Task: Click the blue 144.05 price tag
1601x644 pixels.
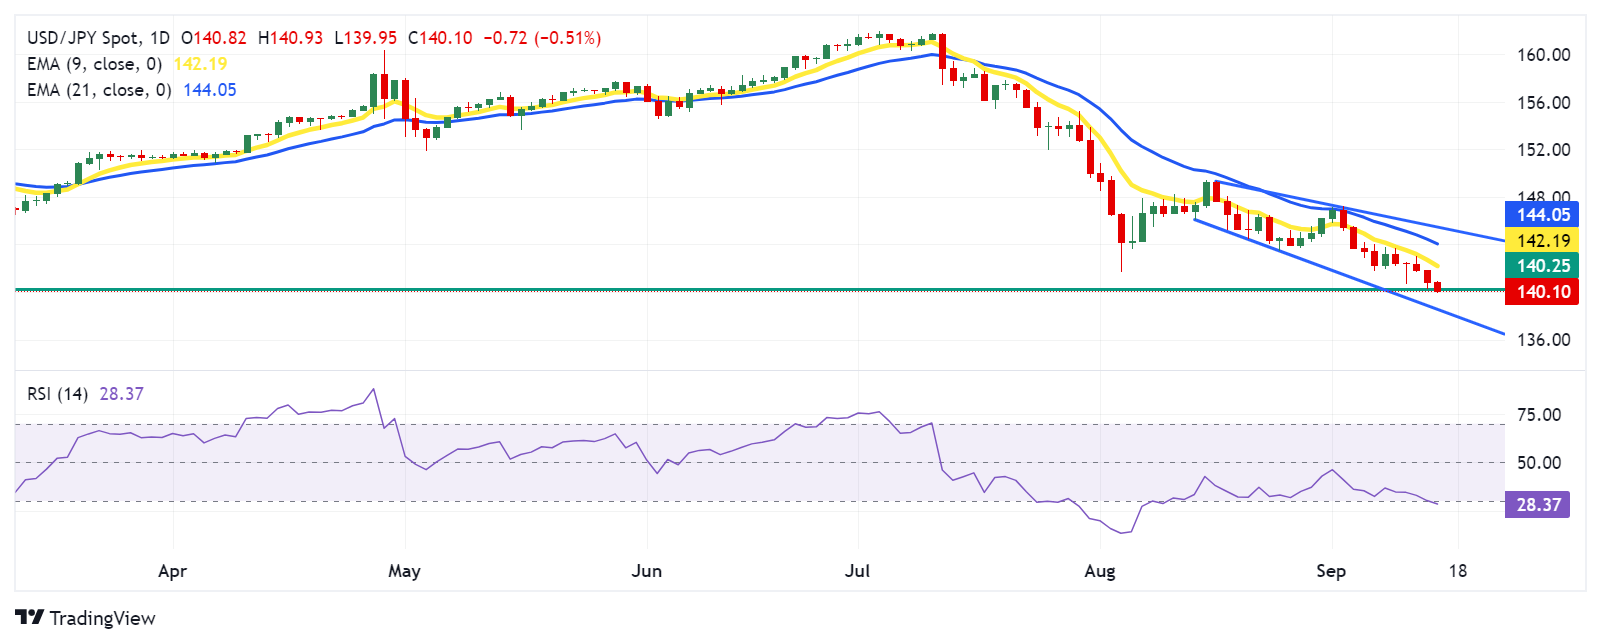Action: click(x=1541, y=214)
